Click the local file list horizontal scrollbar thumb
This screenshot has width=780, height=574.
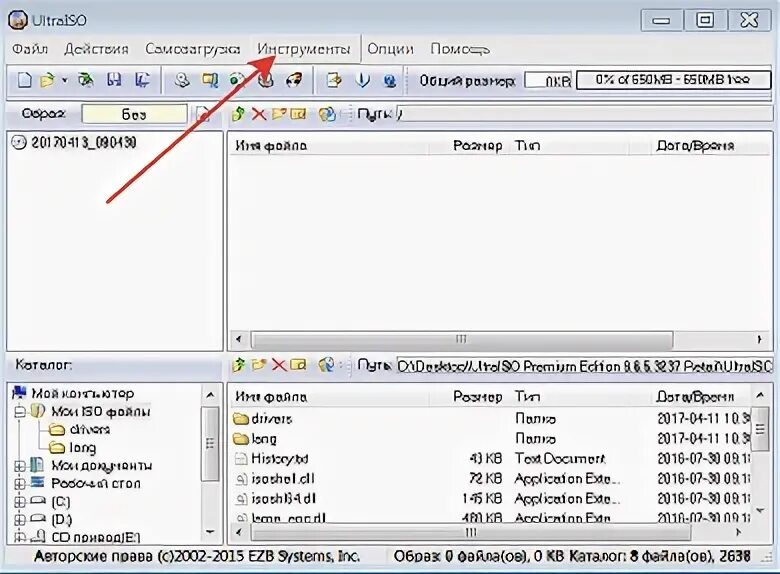[471, 533]
